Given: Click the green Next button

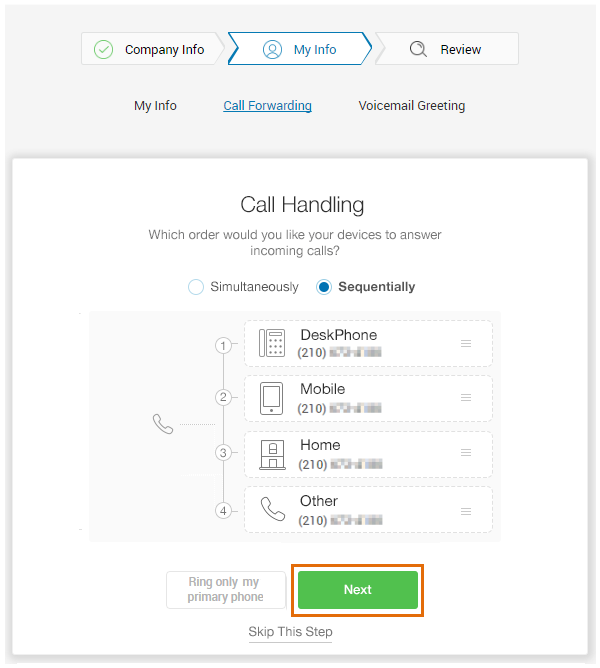Looking at the screenshot, I should (358, 590).
